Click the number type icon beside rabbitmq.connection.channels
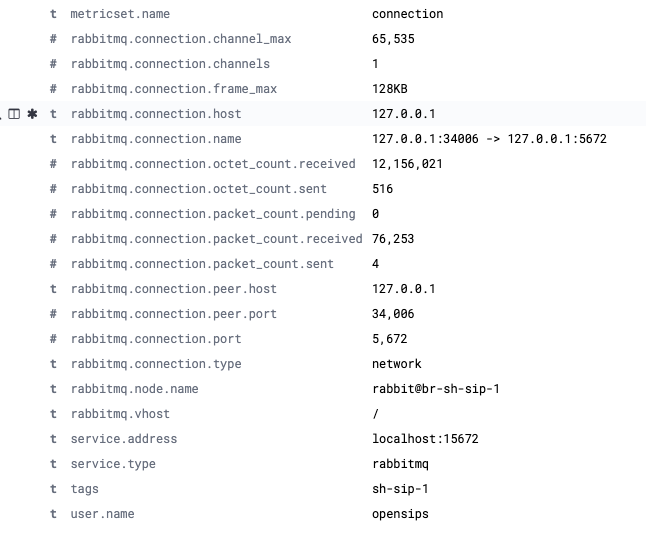This screenshot has height=540, width=646. (x=53, y=64)
